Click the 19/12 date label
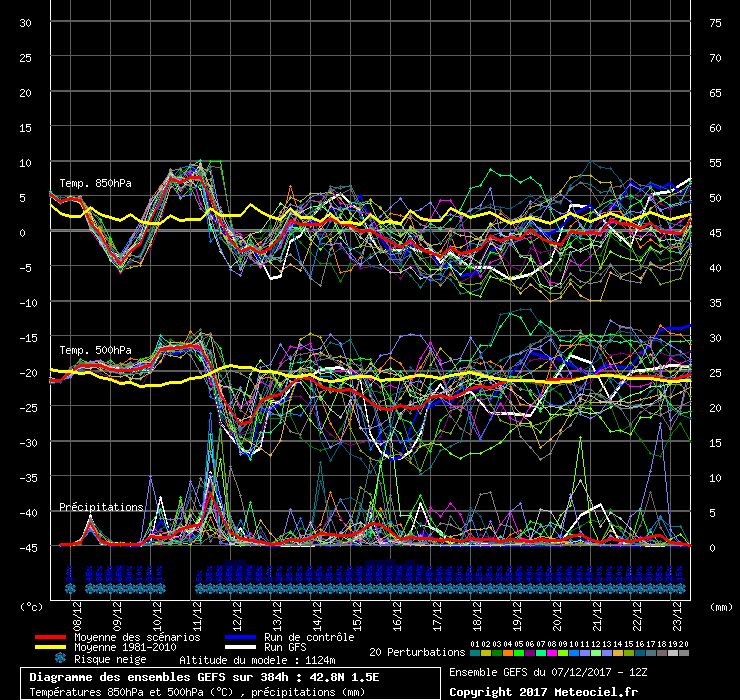The image size is (740, 700). 517,616
